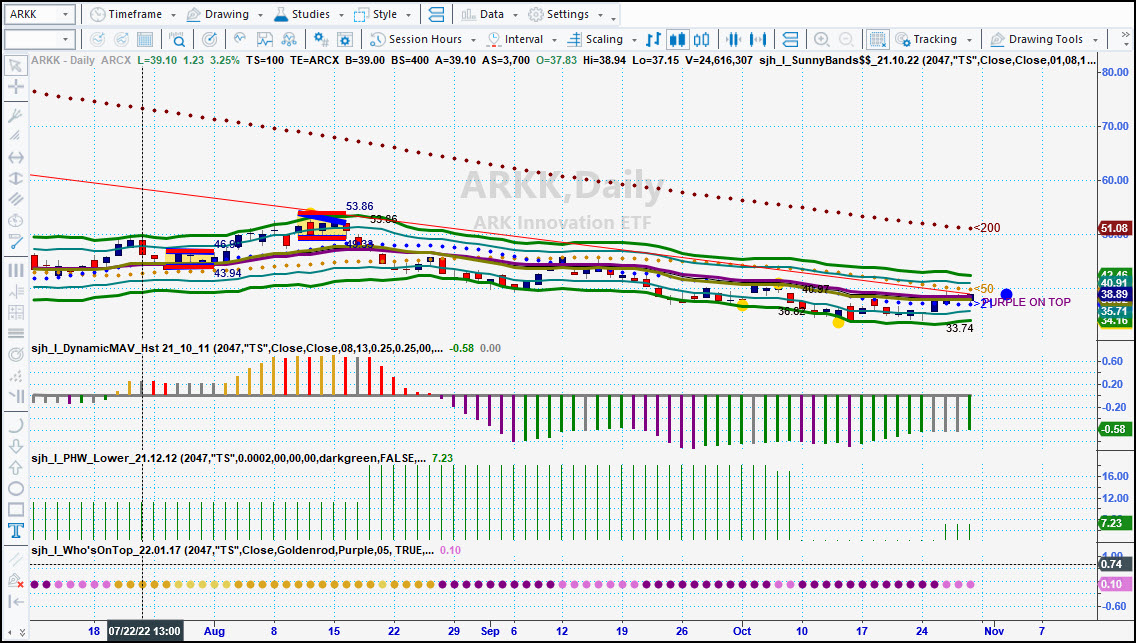This screenshot has height=643, width=1136.
Task: Select the down arrow drawing tool
Action: pos(15,446)
